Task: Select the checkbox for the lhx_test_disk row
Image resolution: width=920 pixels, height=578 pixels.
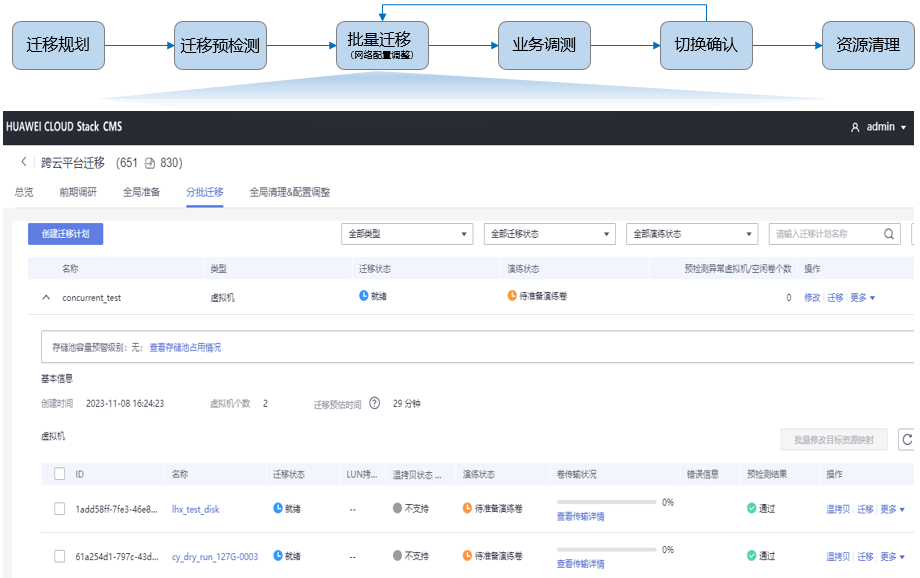Action: point(58,508)
